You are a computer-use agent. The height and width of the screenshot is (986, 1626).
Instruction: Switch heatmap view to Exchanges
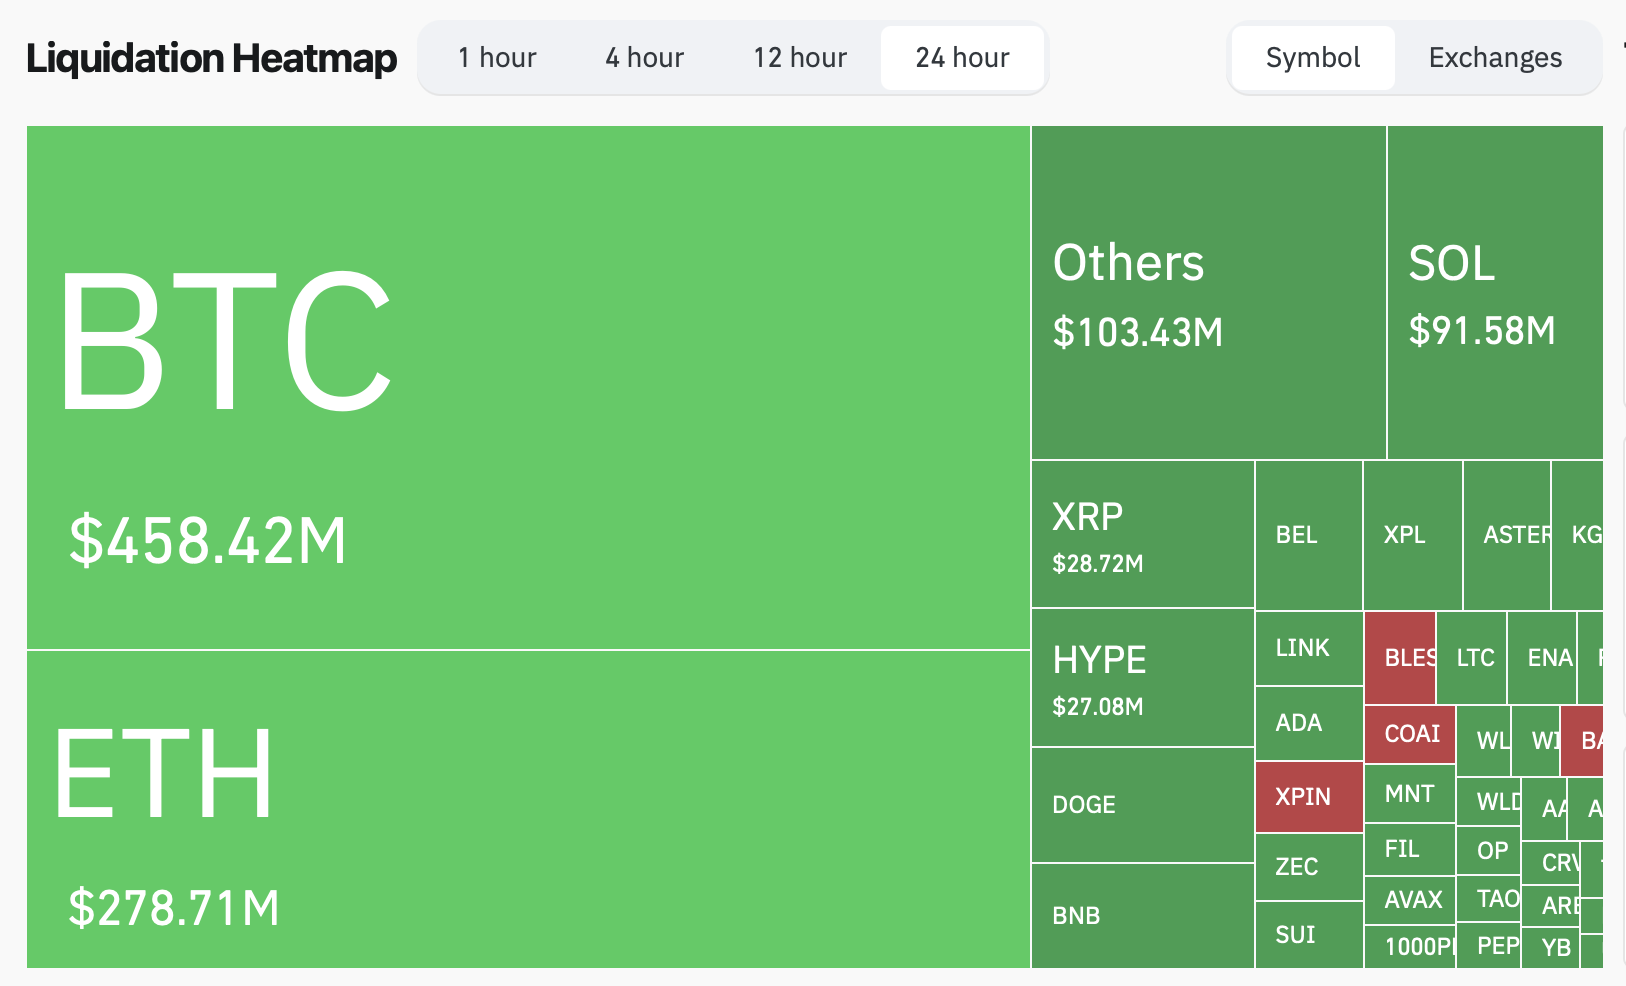tap(1495, 58)
